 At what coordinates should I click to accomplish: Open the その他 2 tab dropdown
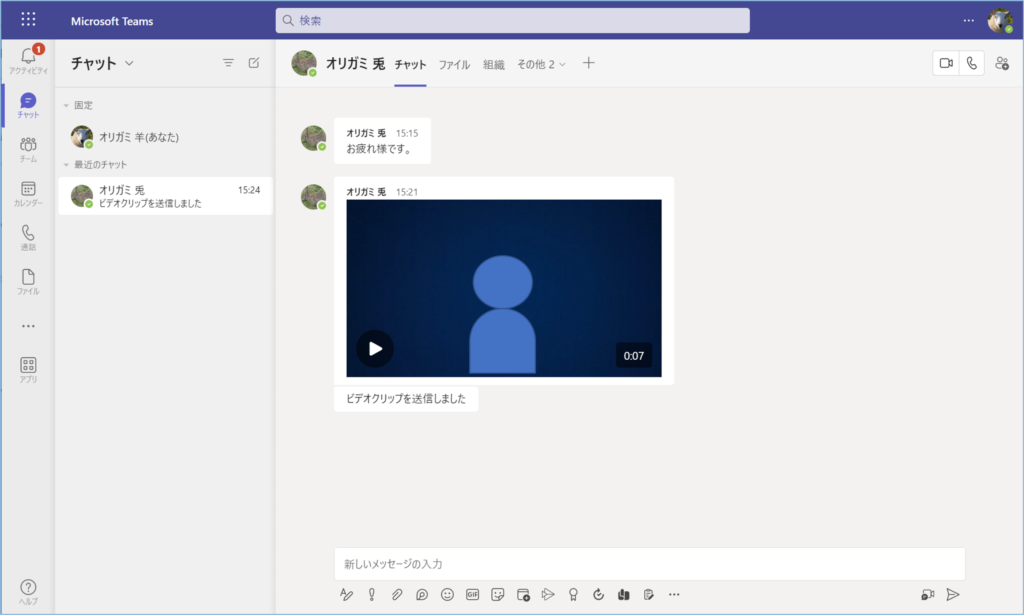pyautogui.click(x=541, y=64)
